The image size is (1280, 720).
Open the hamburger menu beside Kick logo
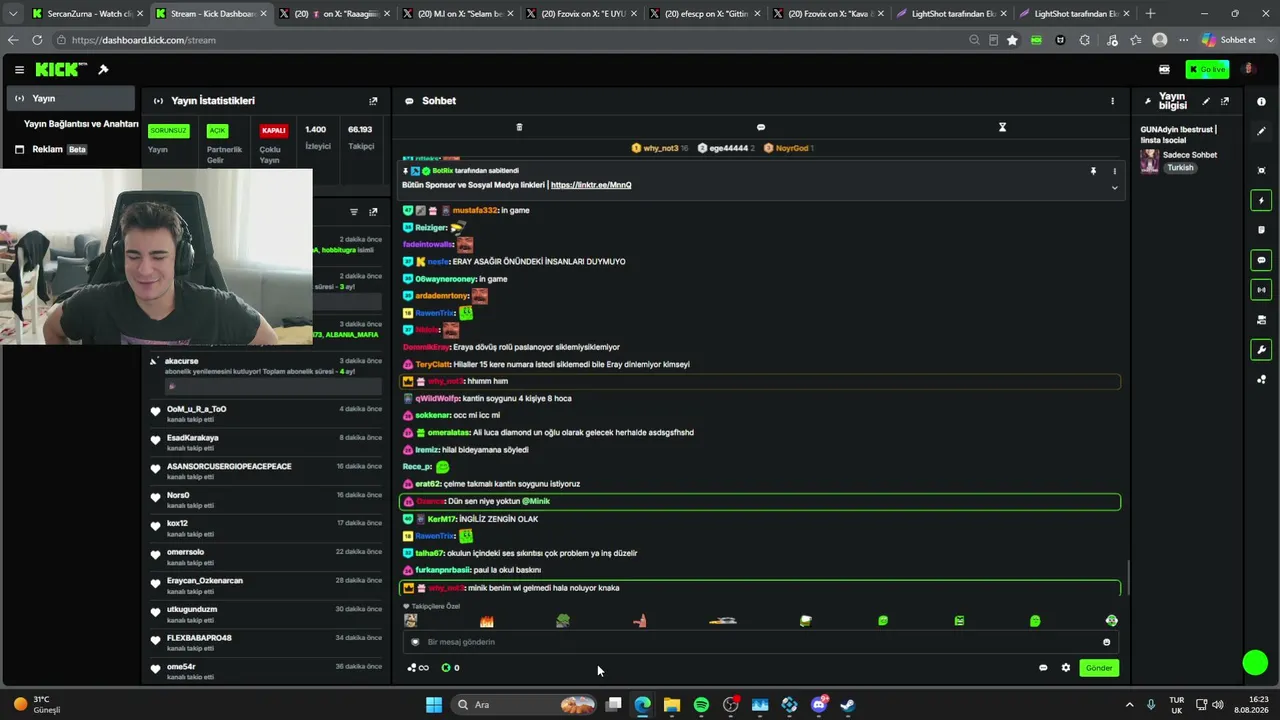pyautogui.click(x=19, y=70)
